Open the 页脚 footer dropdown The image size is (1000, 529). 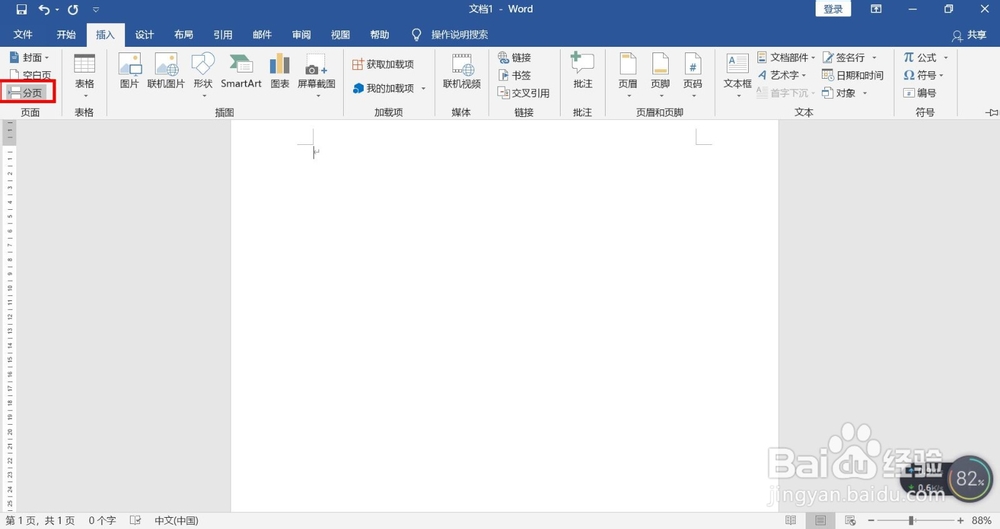click(660, 75)
